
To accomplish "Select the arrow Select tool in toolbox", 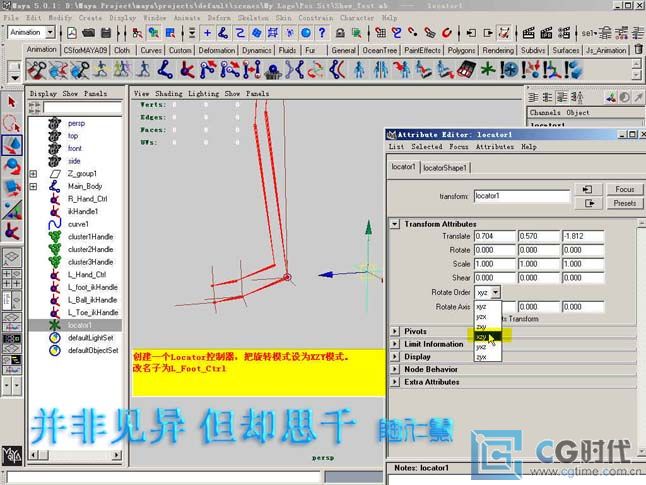I will tap(12, 102).
